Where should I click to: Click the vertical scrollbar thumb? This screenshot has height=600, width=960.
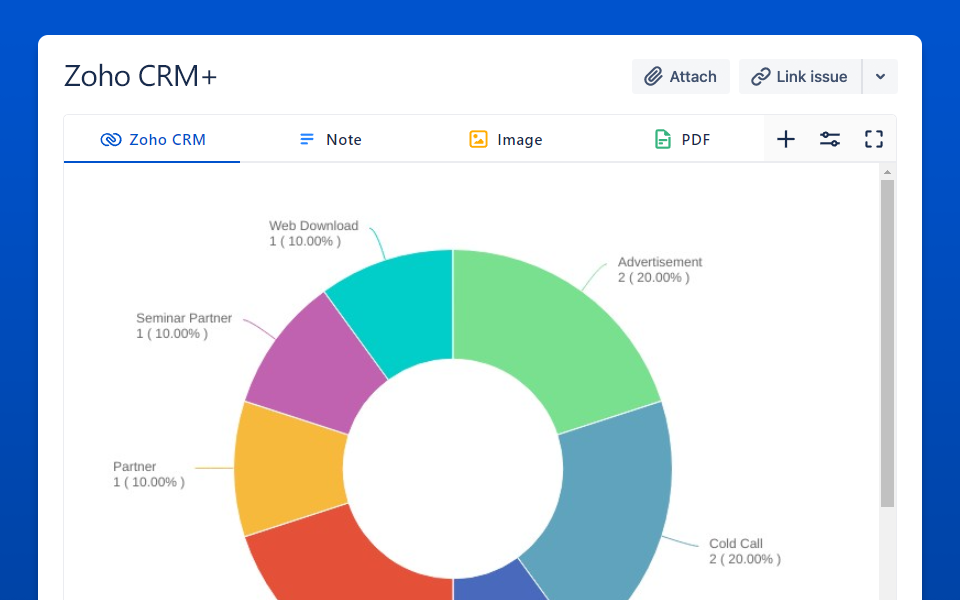[887, 340]
